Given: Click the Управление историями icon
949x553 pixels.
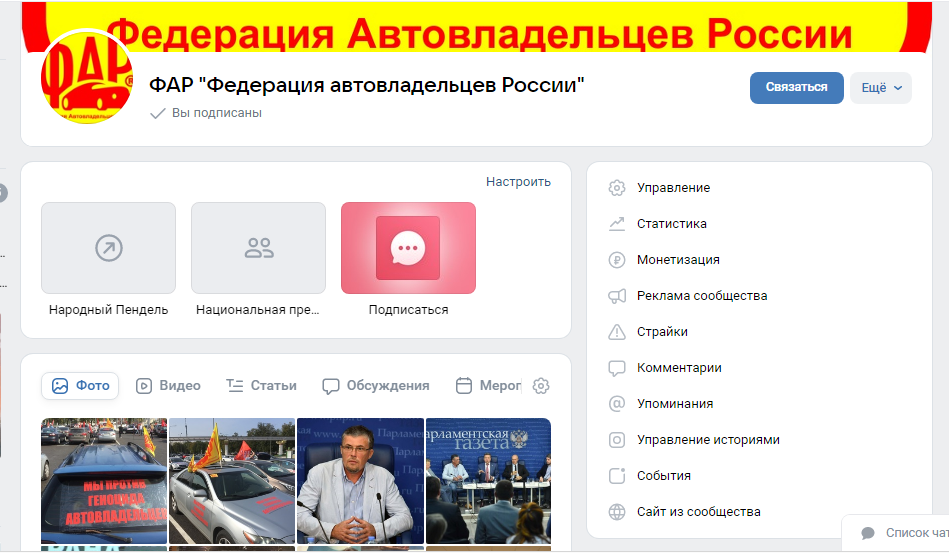Looking at the screenshot, I should coord(616,440).
